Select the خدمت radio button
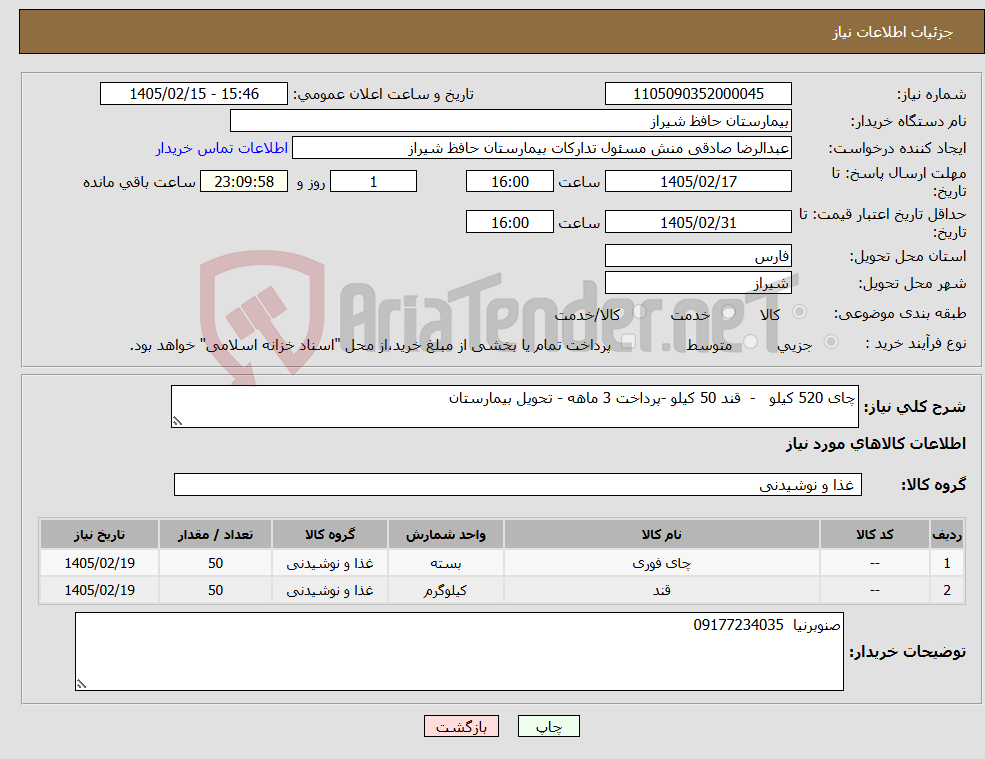The image size is (985, 759). coord(728,312)
